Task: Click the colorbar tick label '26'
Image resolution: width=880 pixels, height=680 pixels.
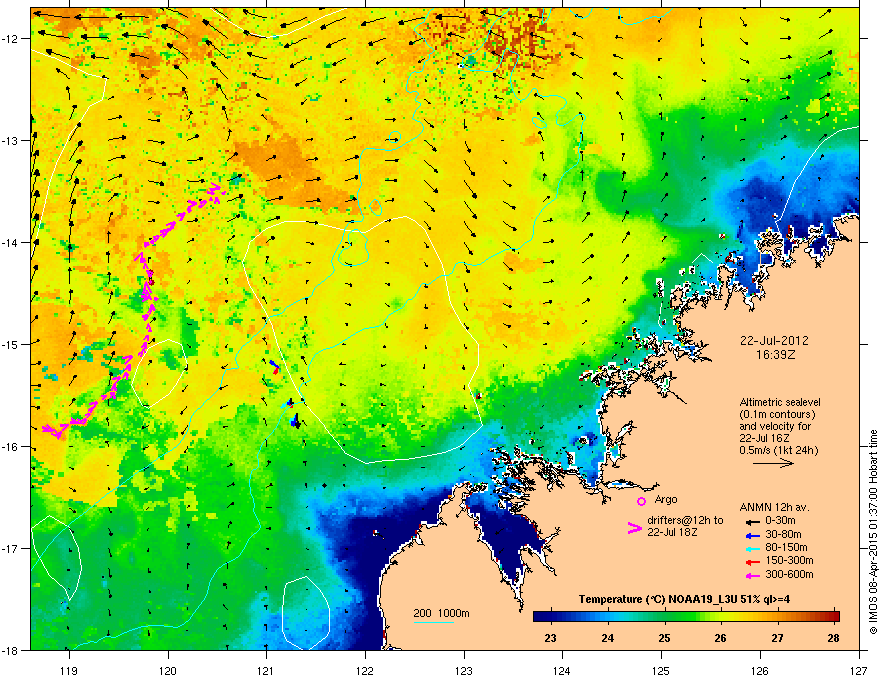Action: pos(721,638)
